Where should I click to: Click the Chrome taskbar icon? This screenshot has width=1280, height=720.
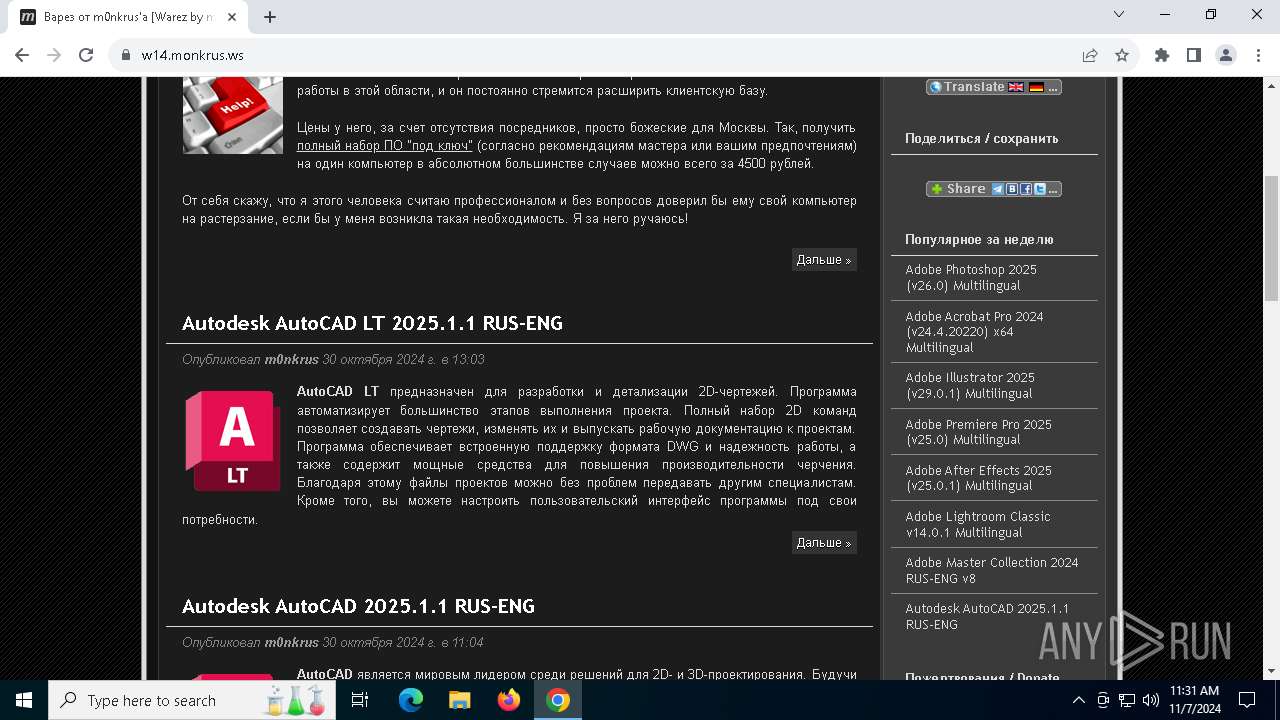coord(558,700)
